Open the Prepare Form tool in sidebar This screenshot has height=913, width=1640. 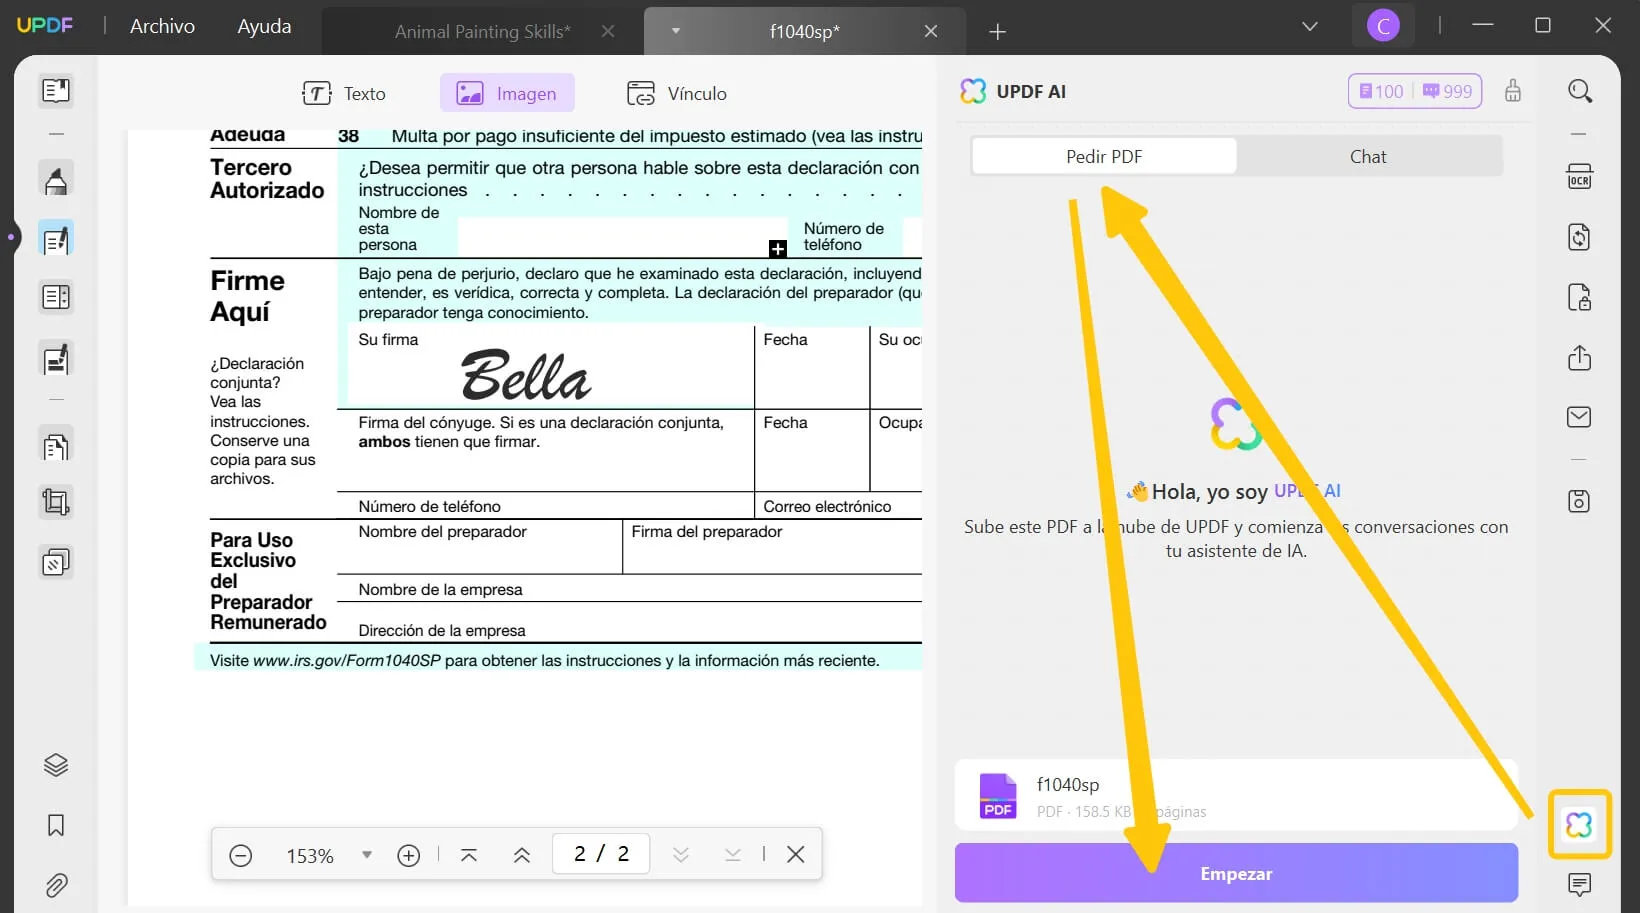[x=56, y=297]
